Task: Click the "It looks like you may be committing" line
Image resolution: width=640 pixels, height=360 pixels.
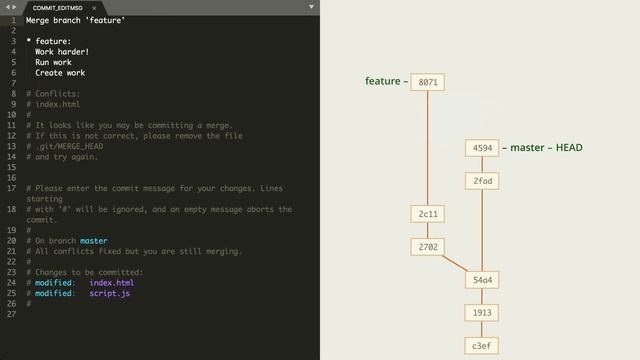Action: pyautogui.click(x=129, y=125)
